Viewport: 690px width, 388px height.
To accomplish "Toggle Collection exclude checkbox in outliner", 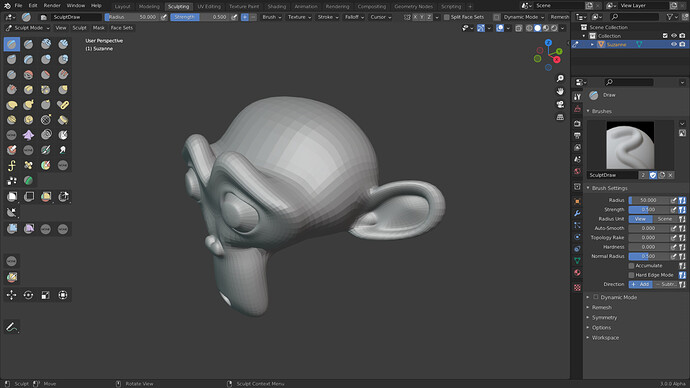I will tap(665, 36).
